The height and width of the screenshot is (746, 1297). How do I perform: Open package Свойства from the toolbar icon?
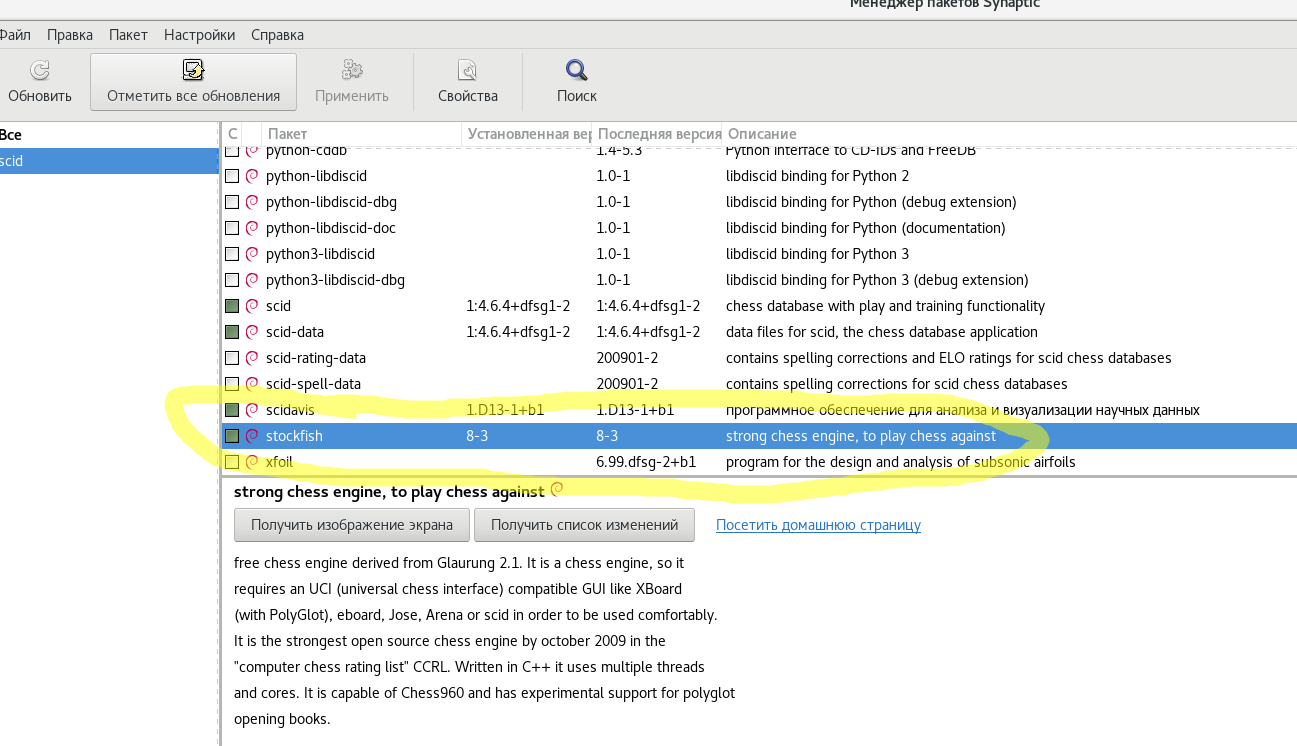pyautogui.click(x=468, y=70)
